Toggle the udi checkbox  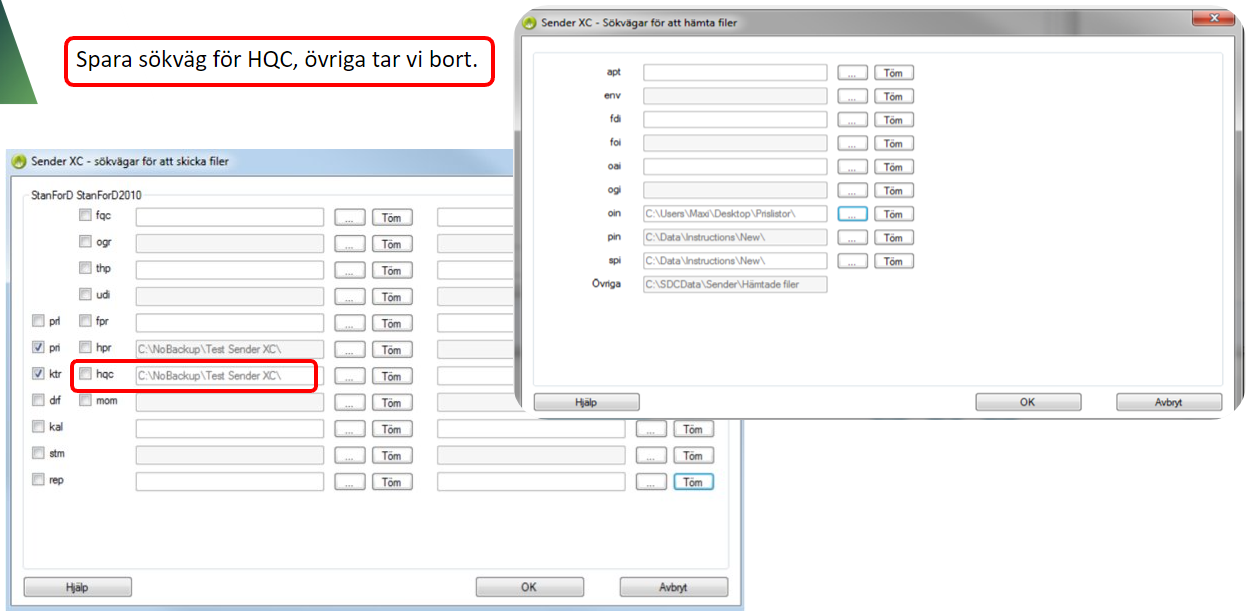85,295
